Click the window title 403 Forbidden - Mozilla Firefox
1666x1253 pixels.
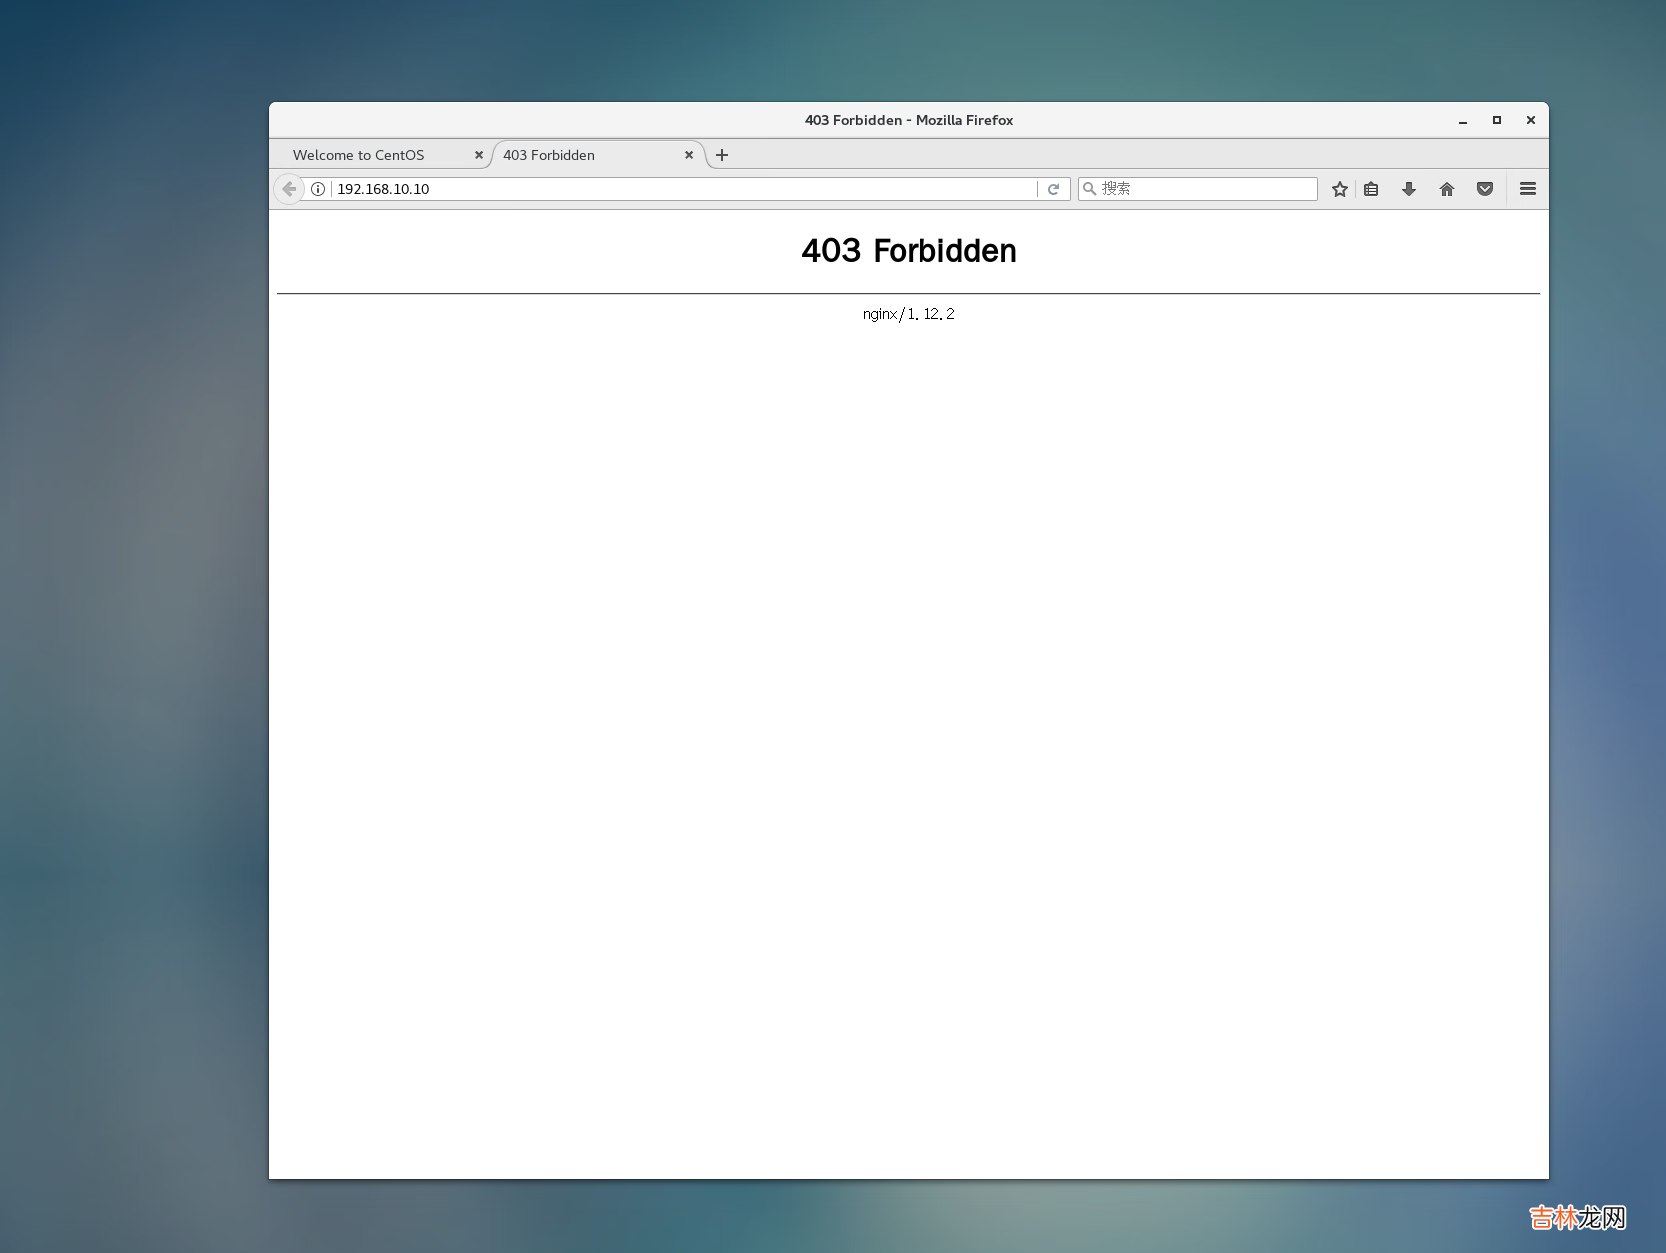pos(909,120)
